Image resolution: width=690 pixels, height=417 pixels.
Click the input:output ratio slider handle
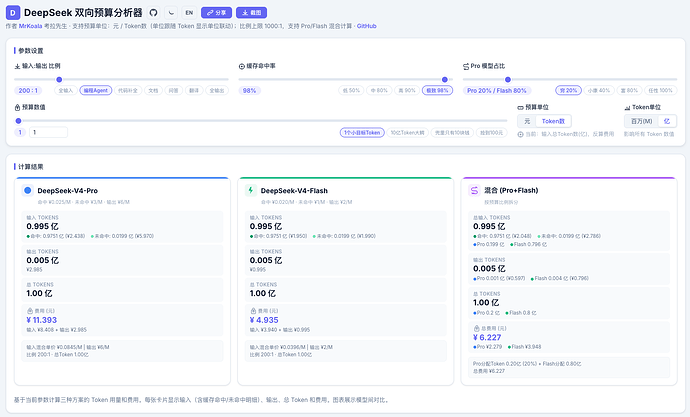[x=59, y=80]
